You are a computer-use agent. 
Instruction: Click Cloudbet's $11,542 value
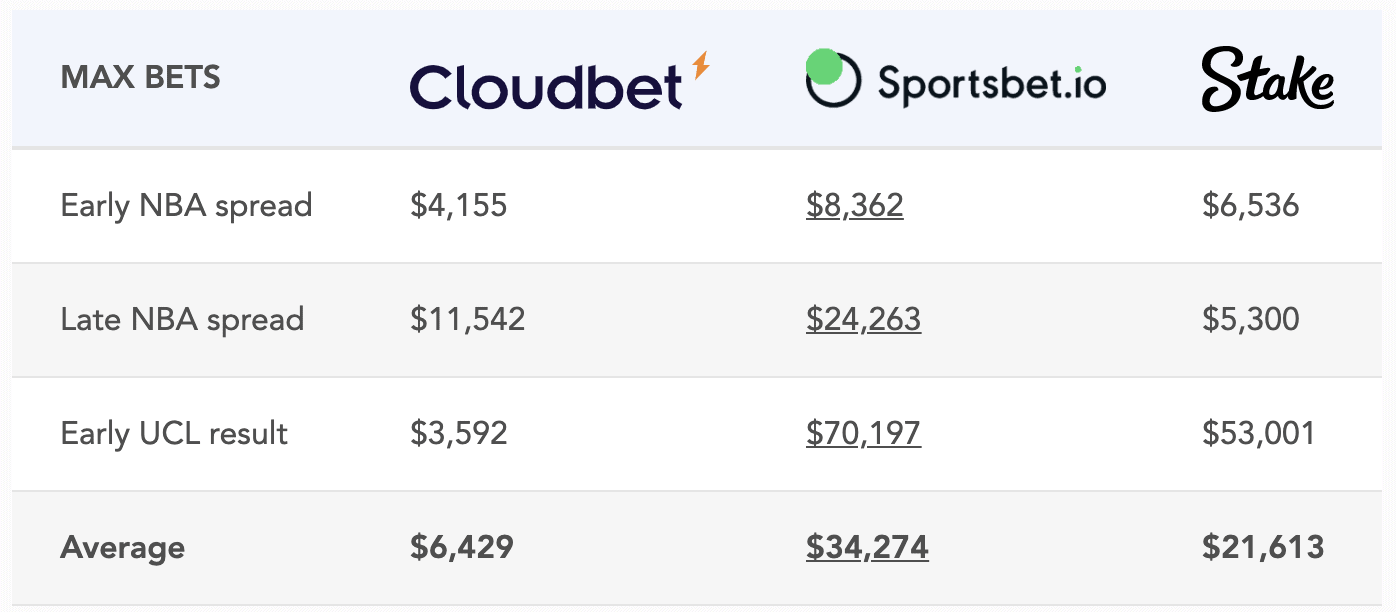pos(468,320)
